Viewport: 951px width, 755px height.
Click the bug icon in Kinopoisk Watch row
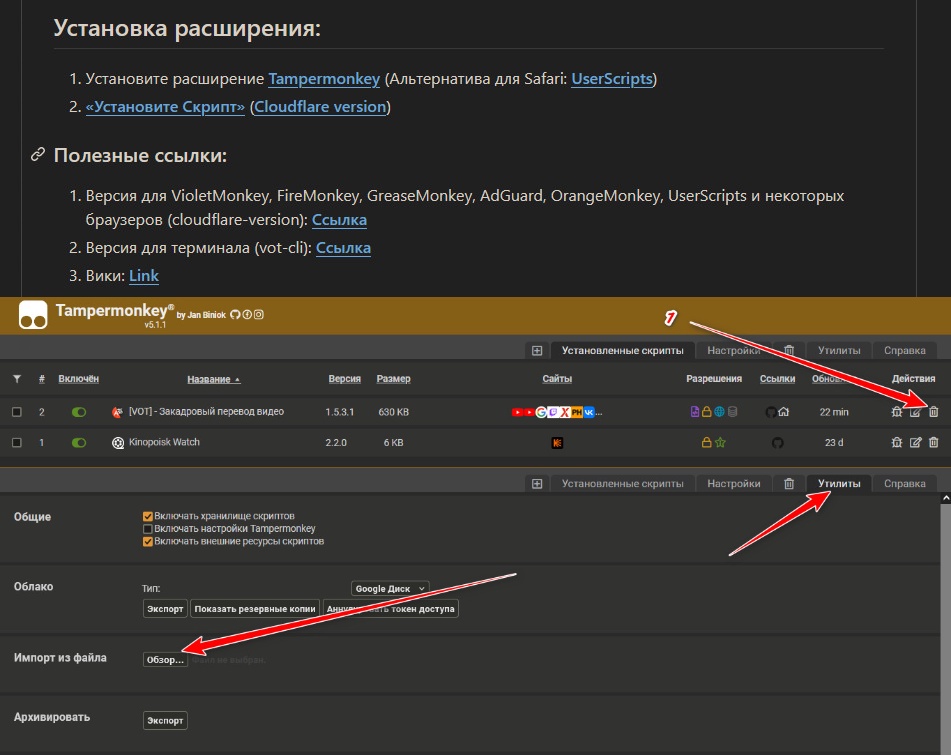pos(896,442)
